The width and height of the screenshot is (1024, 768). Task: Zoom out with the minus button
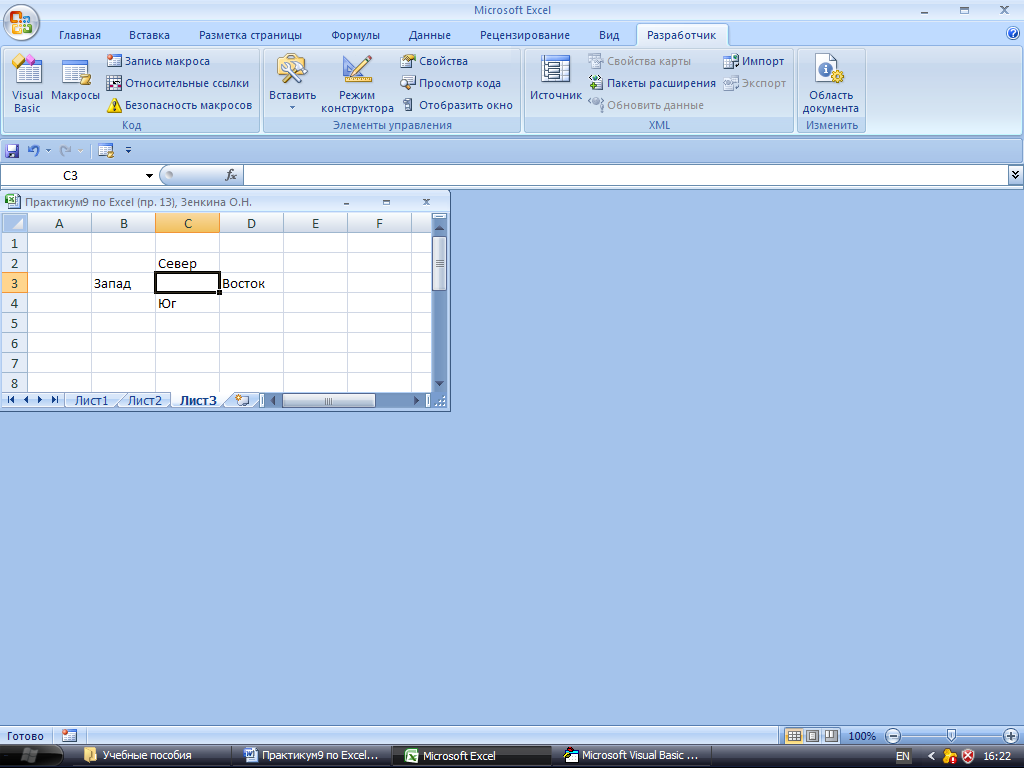tap(893, 736)
